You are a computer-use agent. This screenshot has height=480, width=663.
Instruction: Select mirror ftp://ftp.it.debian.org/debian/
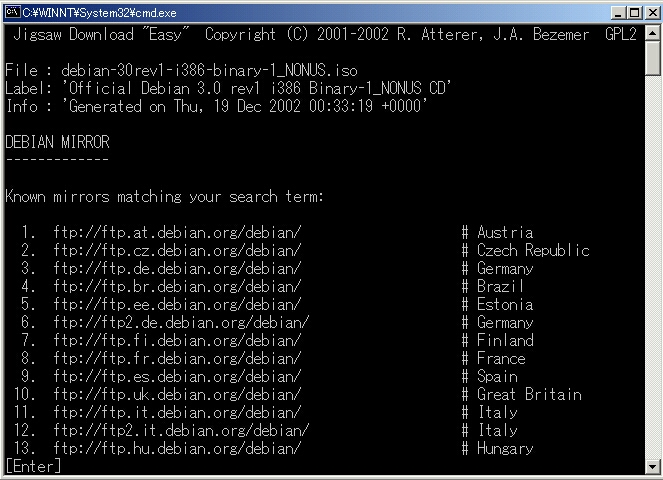coord(177,412)
